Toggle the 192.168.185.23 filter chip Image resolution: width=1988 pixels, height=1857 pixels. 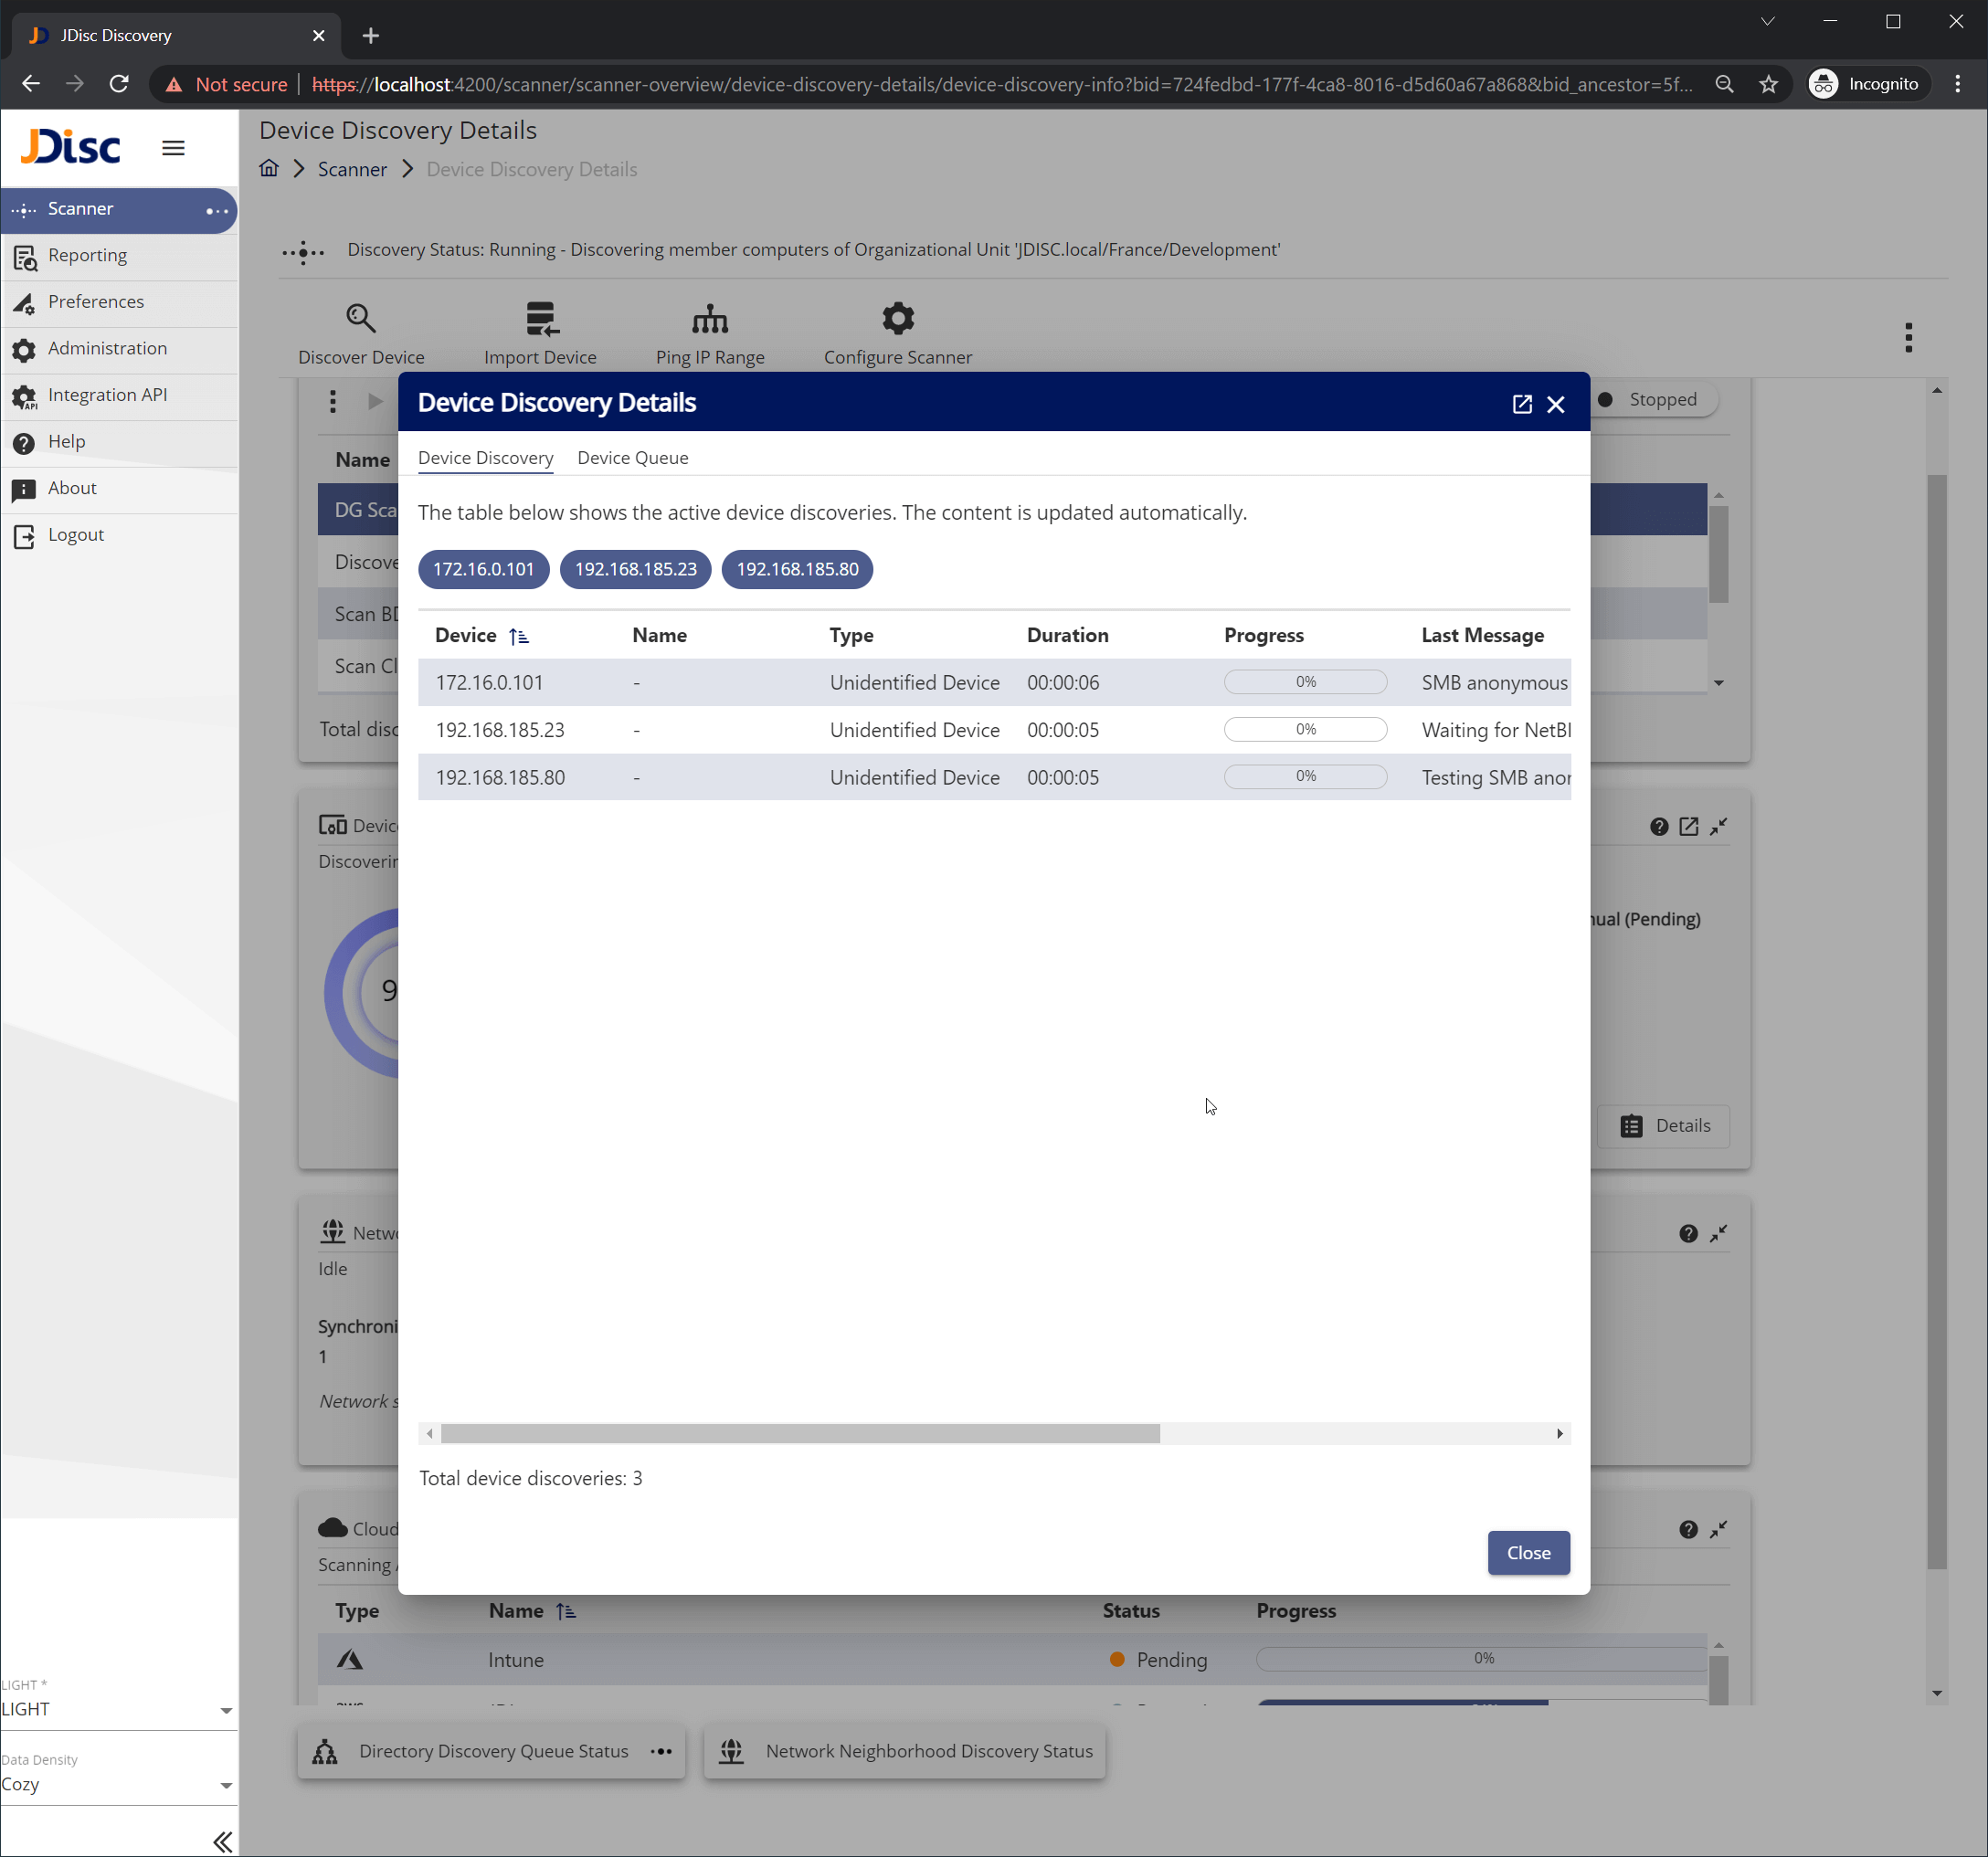point(635,569)
